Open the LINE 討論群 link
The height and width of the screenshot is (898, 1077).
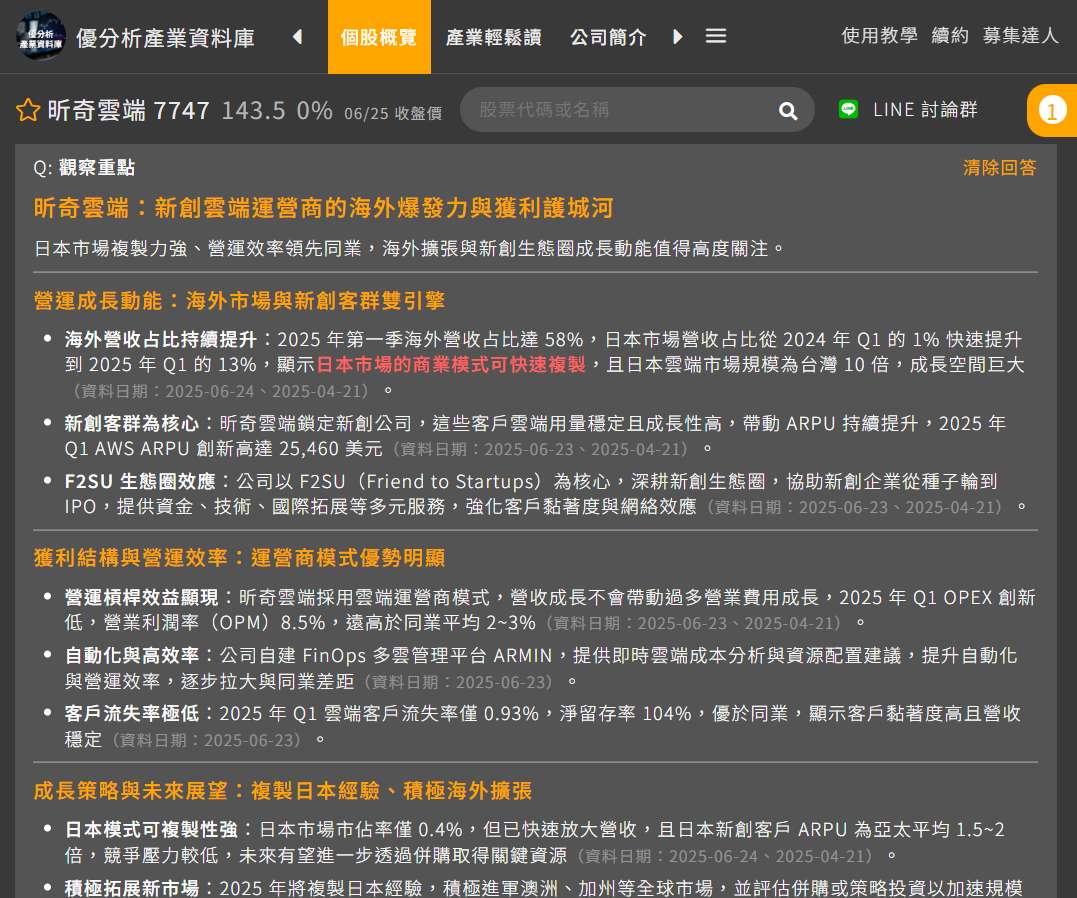coord(925,109)
